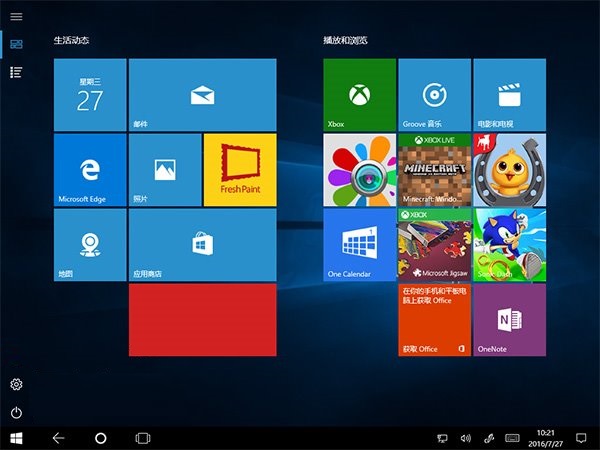Open the Photos tile
The image size is (600, 450).
165,170
